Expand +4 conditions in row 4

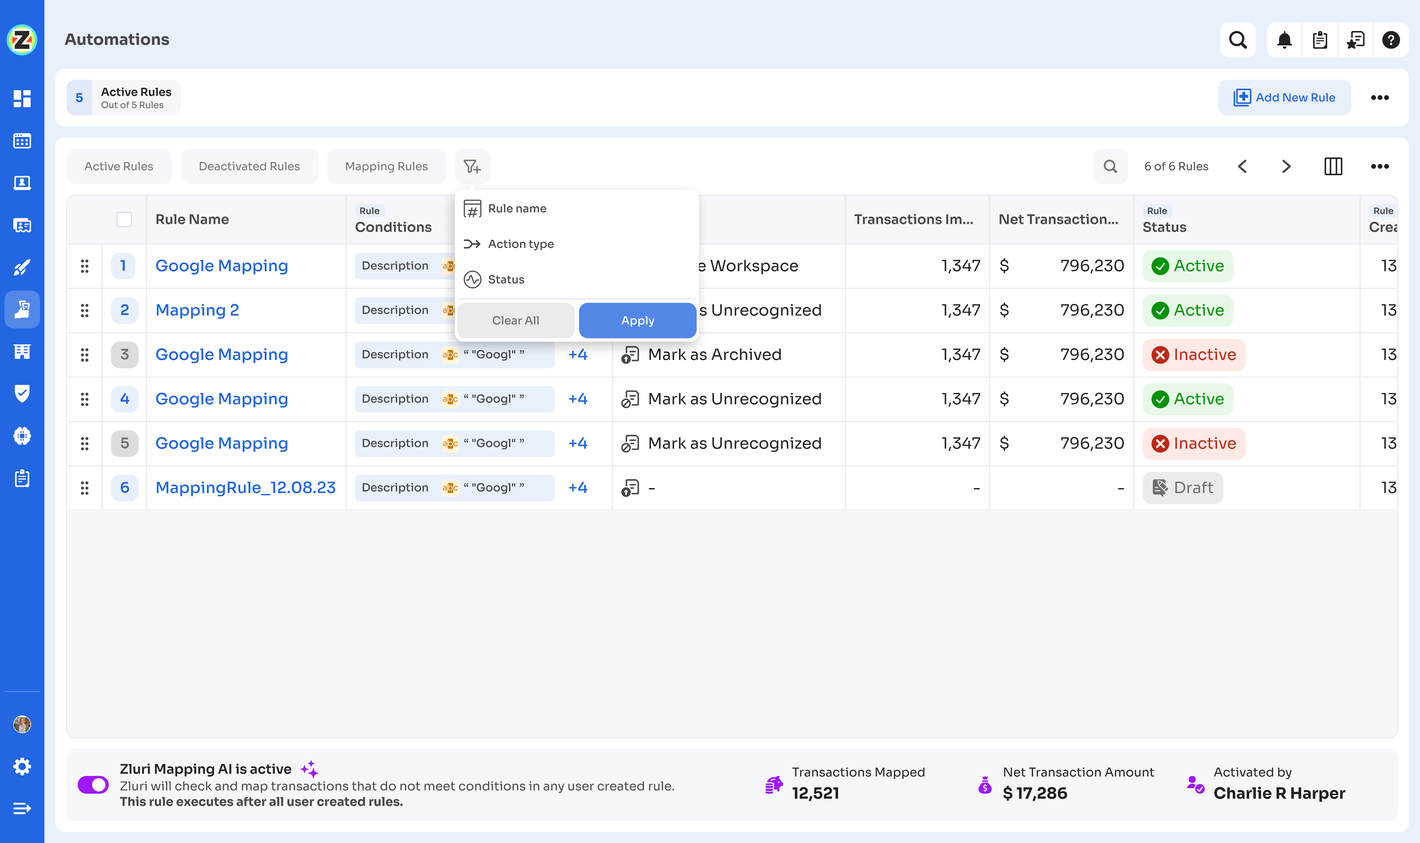[578, 399]
